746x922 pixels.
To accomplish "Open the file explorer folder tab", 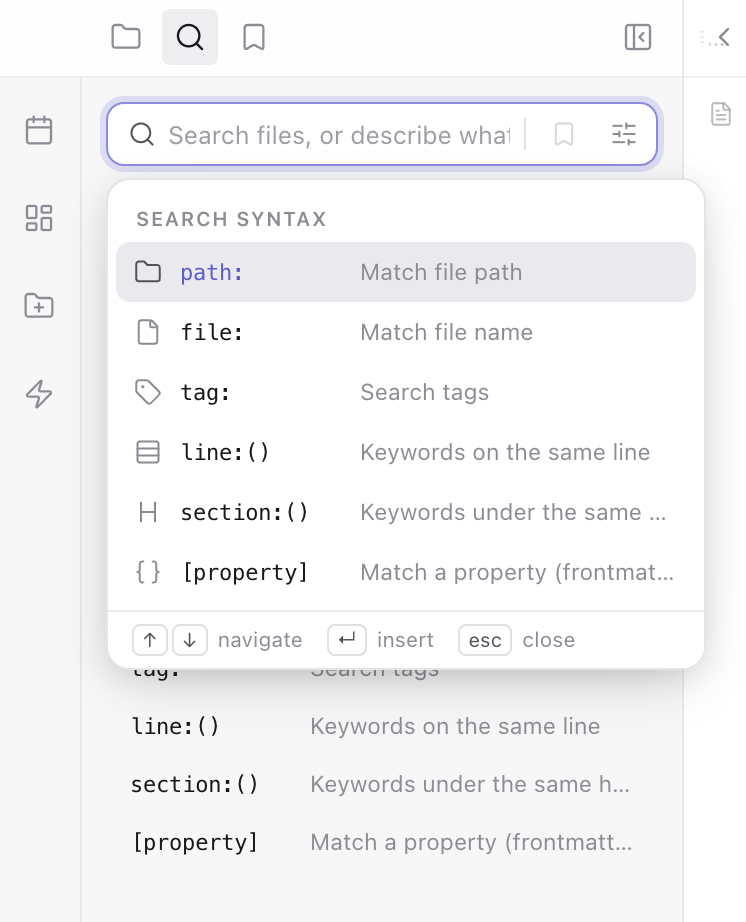I will pyautogui.click(x=126, y=37).
